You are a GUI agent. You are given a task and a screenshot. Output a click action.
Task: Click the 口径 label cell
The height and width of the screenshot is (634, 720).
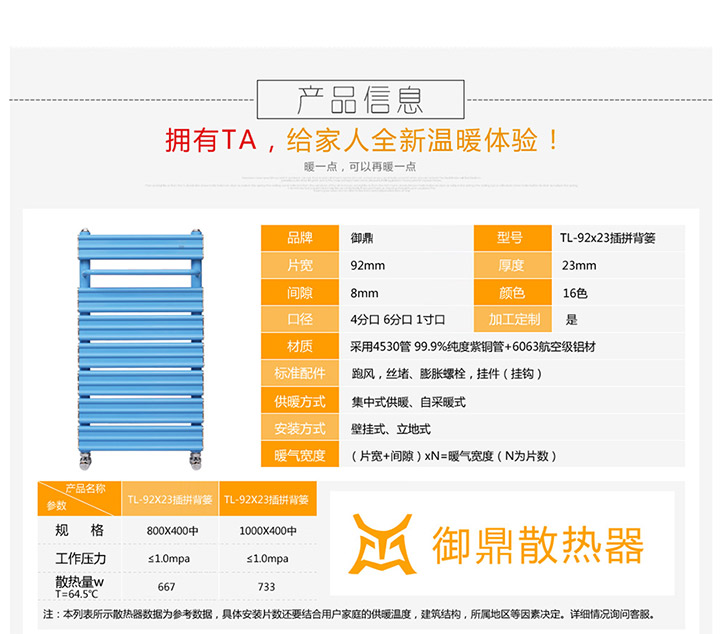(x=300, y=319)
